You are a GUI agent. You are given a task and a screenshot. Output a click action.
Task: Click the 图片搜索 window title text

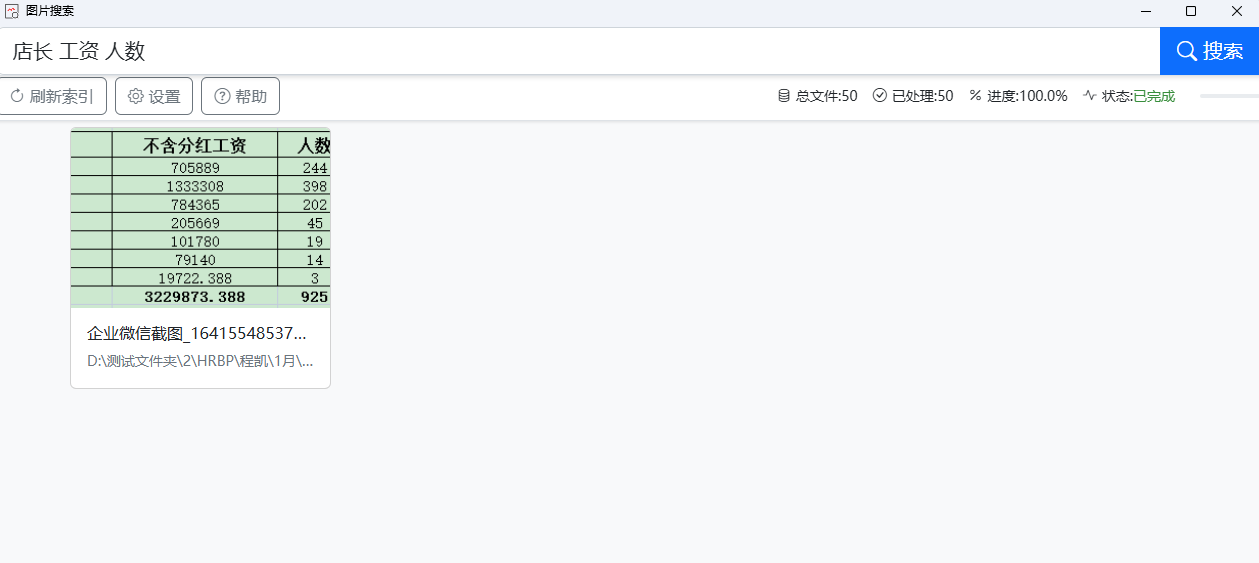[x=50, y=11]
